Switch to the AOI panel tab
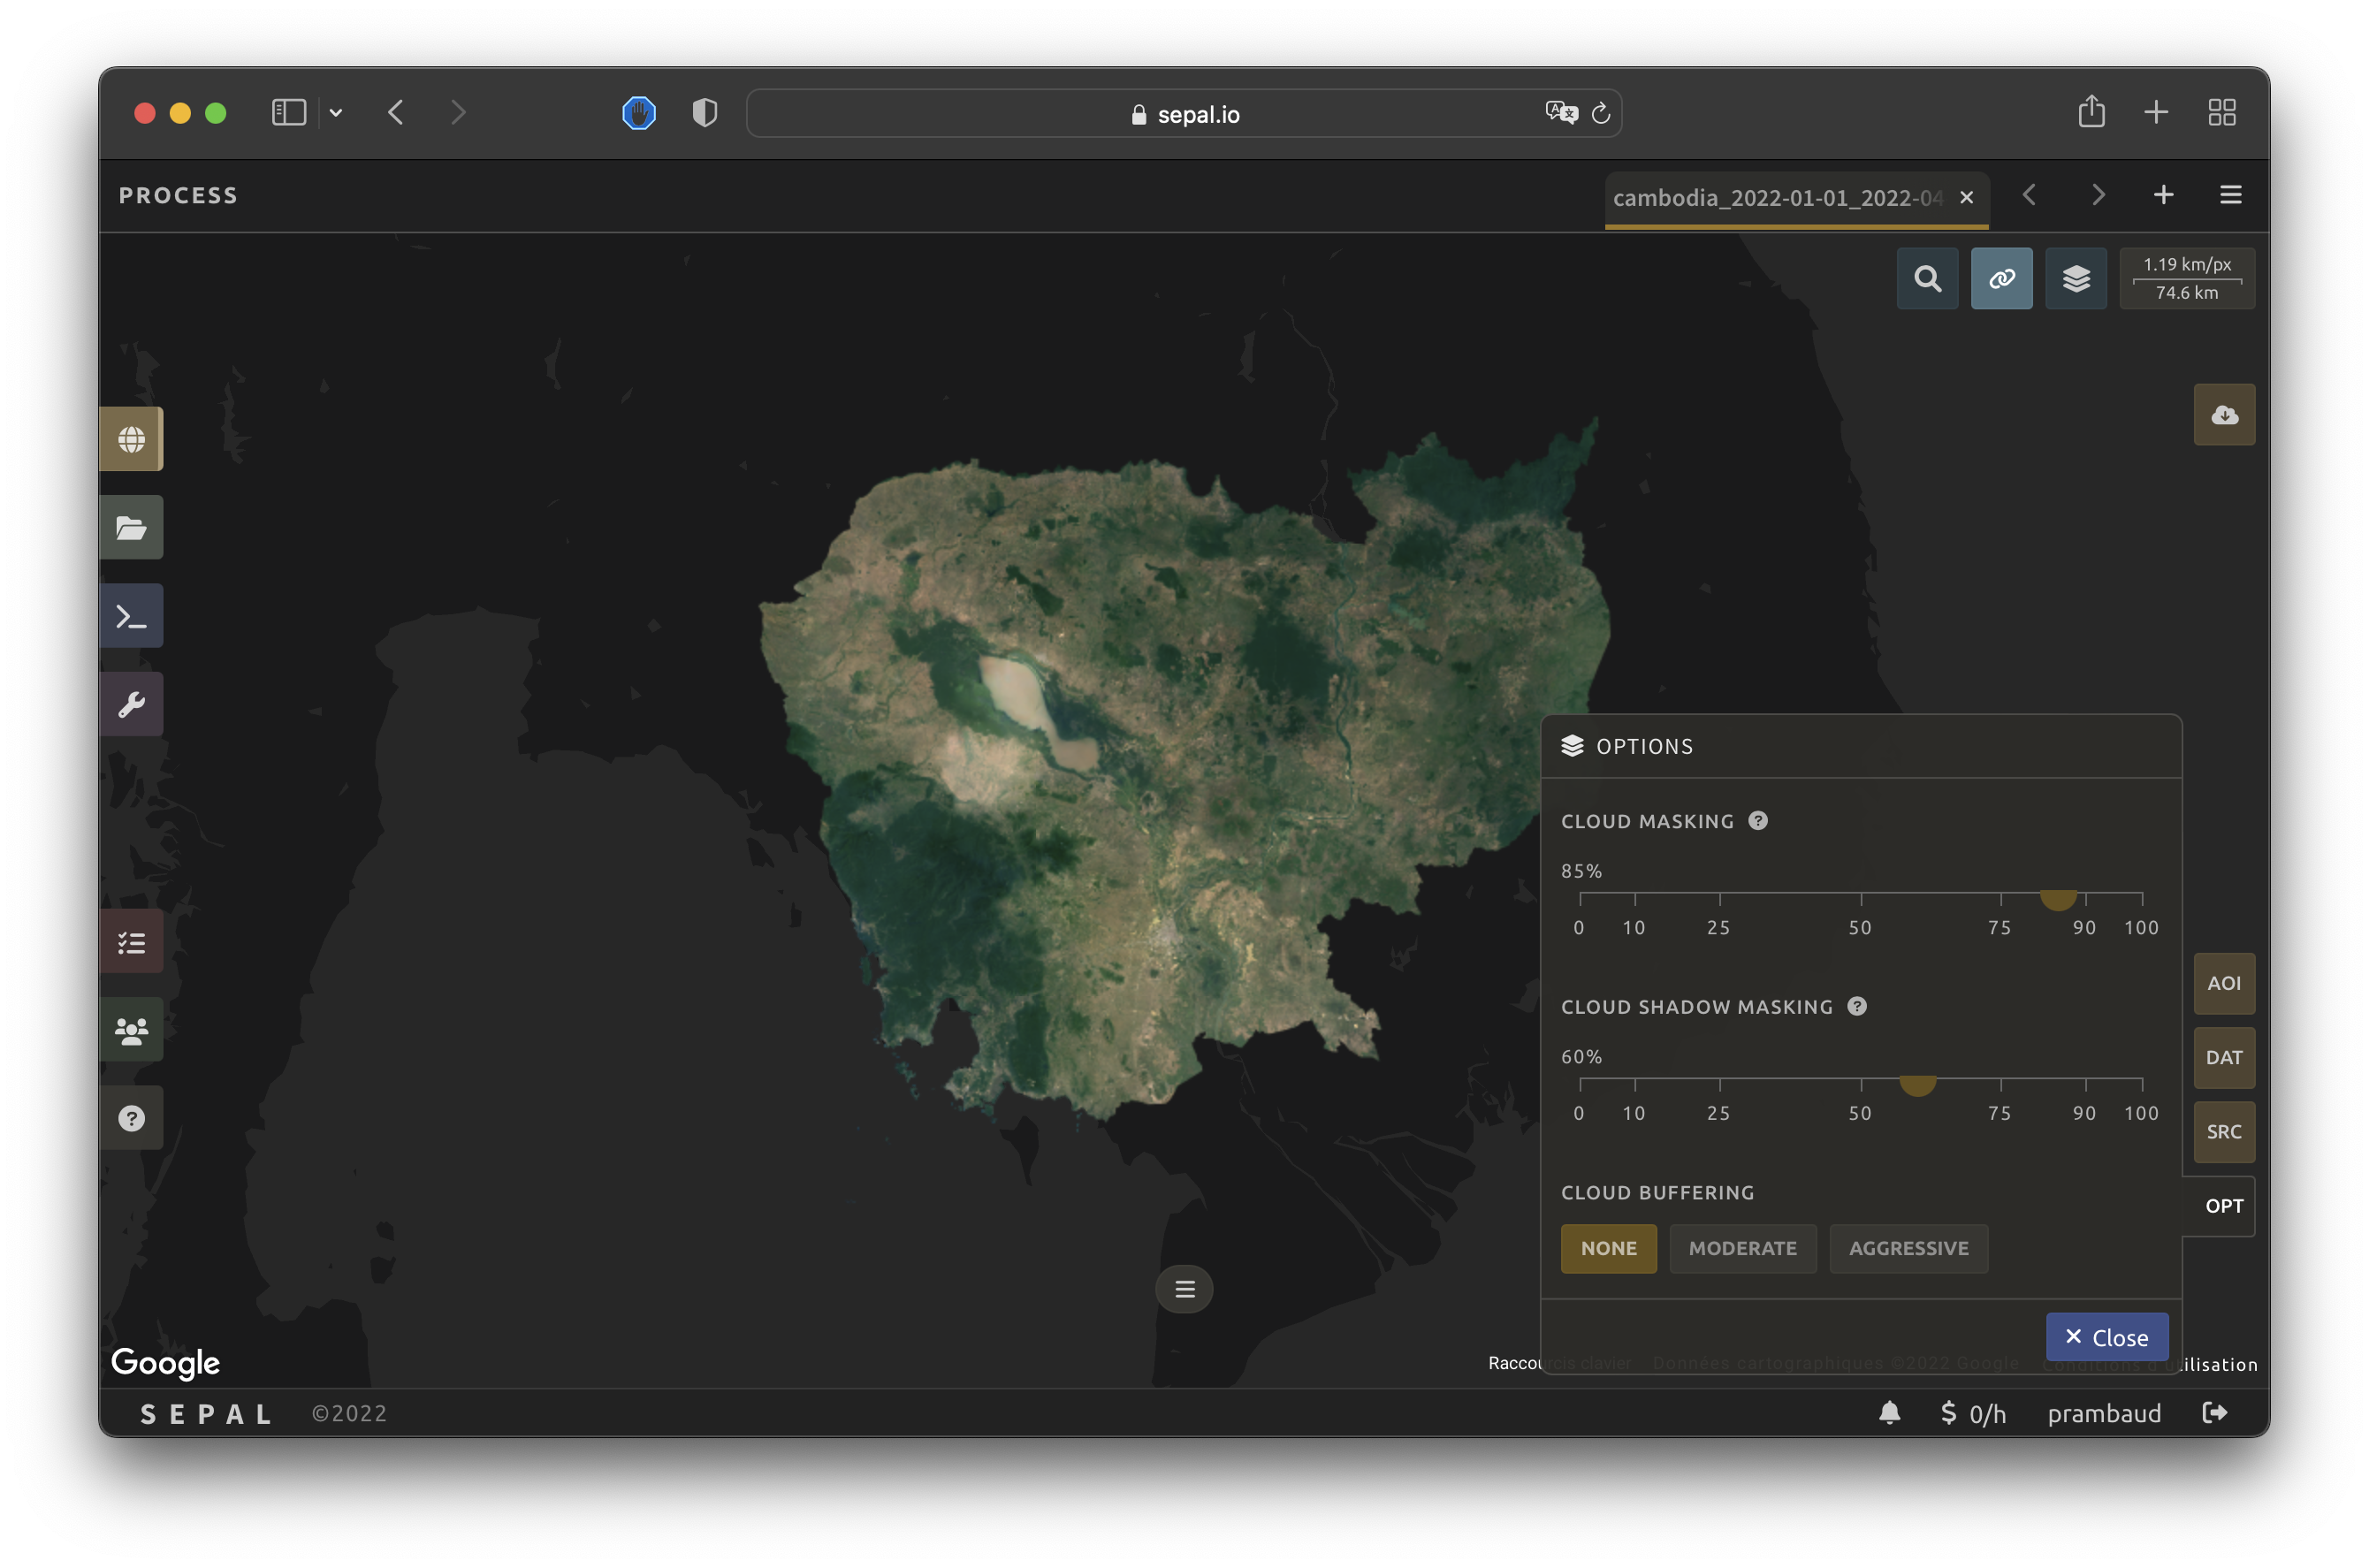This screenshot has height=1568, width=2369. point(2223,983)
